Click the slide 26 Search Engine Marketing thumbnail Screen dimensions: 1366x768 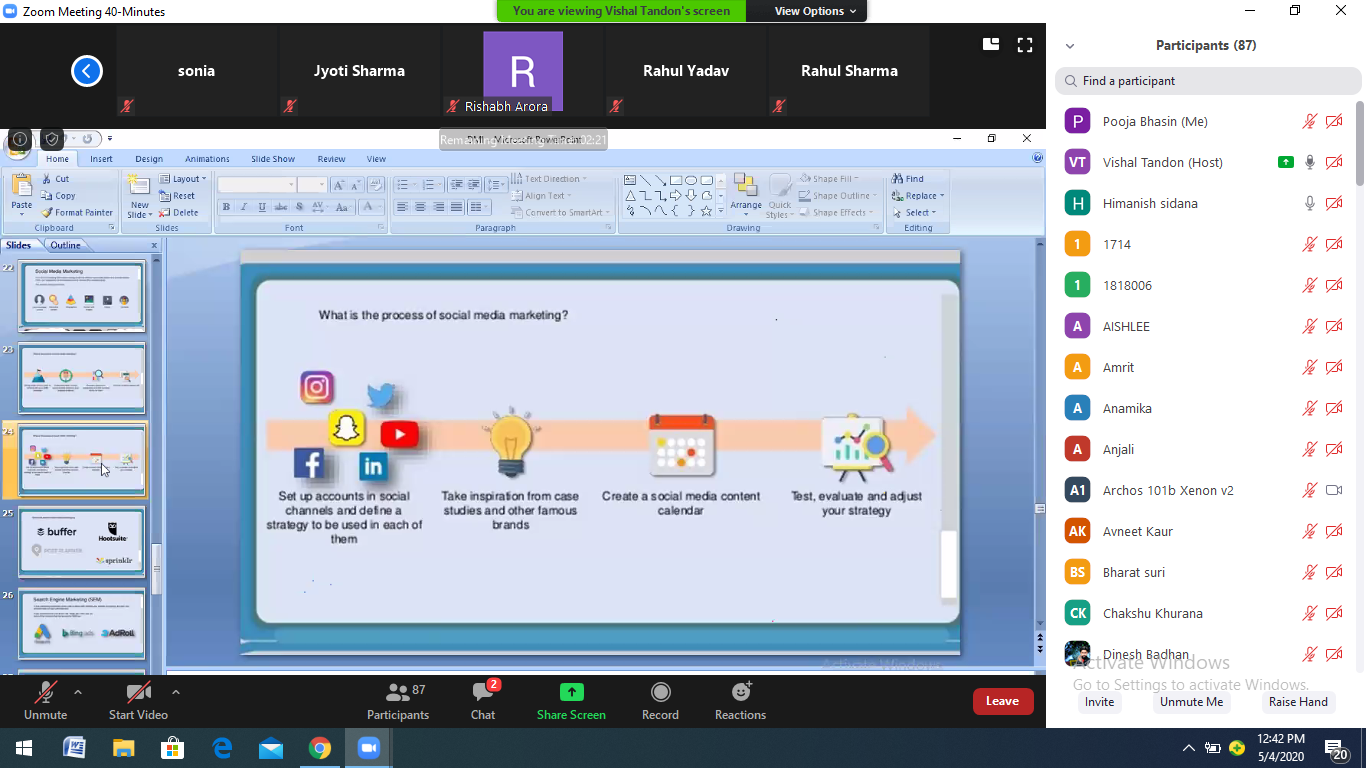click(82, 624)
